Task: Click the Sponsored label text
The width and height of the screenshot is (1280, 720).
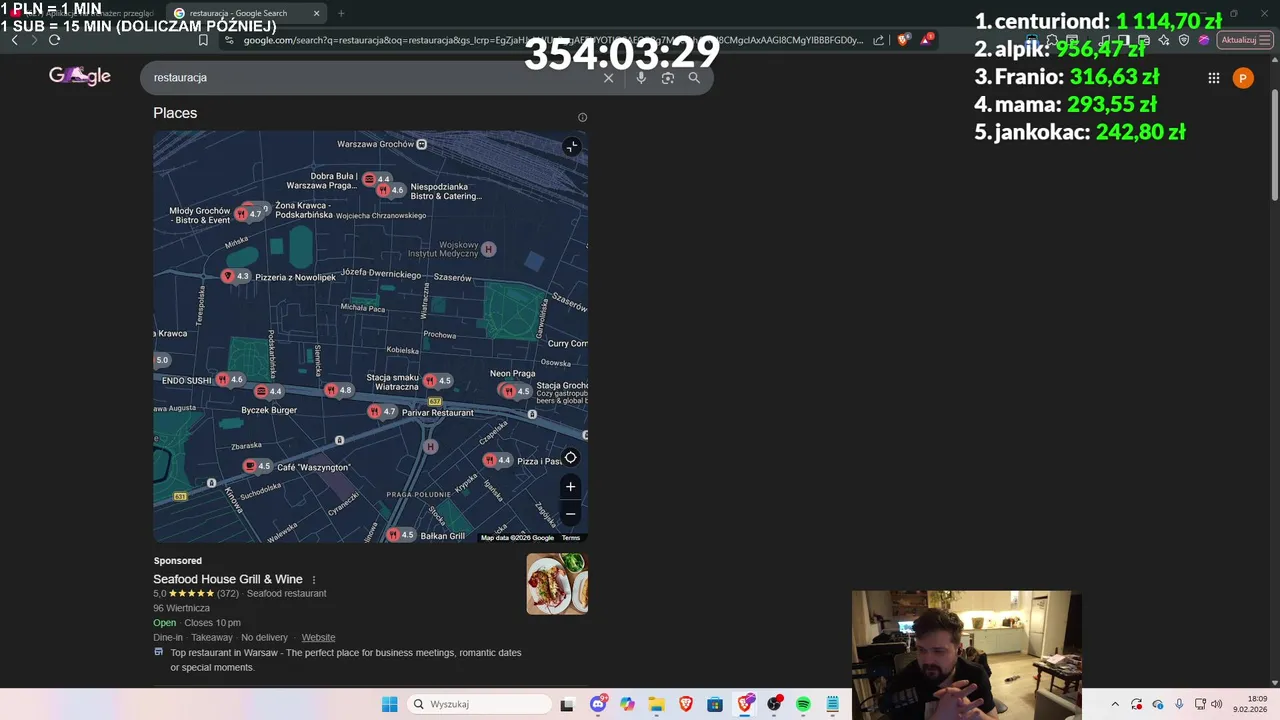Action: pyautogui.click(x=178, y=561)
